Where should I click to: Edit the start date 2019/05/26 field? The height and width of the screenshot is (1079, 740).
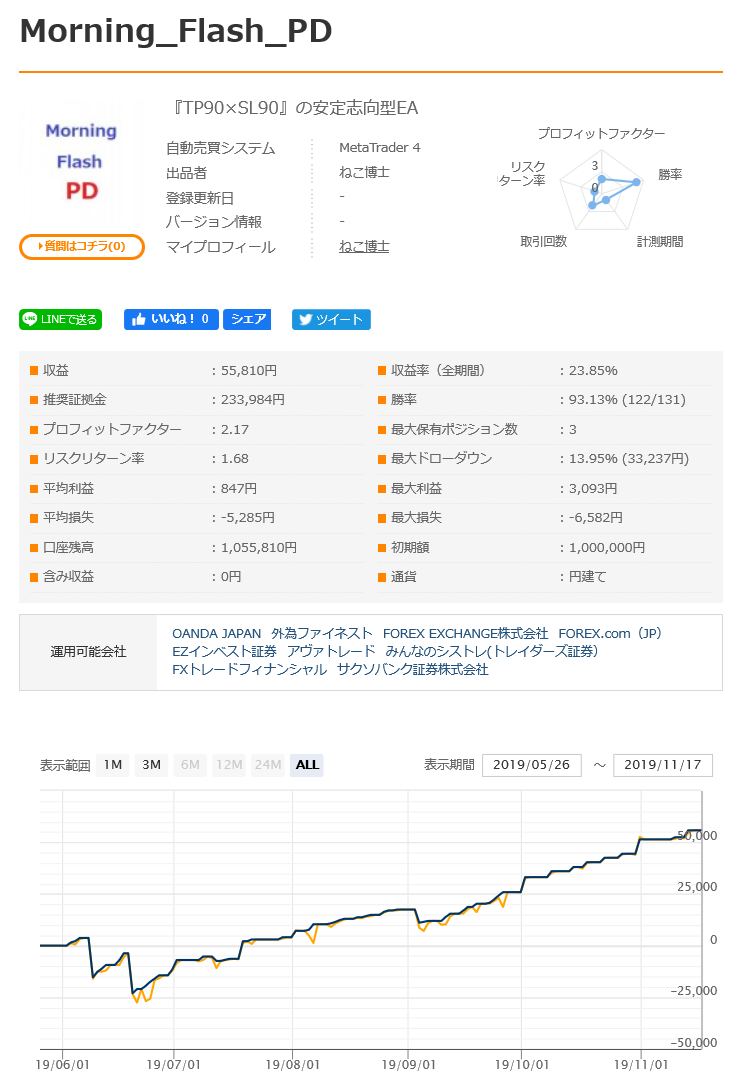532,765
